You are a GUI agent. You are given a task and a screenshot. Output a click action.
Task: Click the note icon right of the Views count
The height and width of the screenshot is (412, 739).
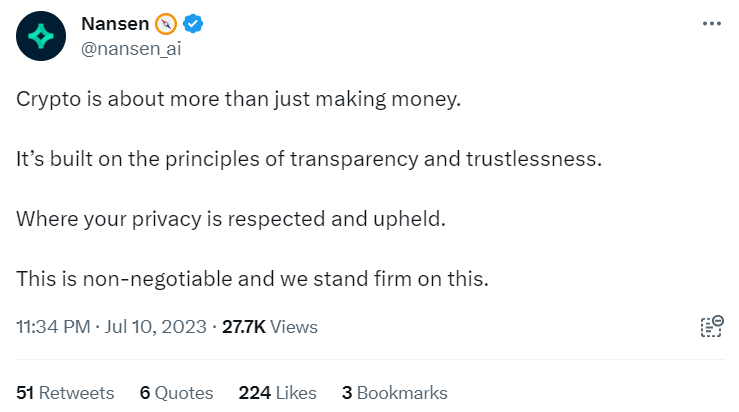pyautogui.click(x=710, y=327)
